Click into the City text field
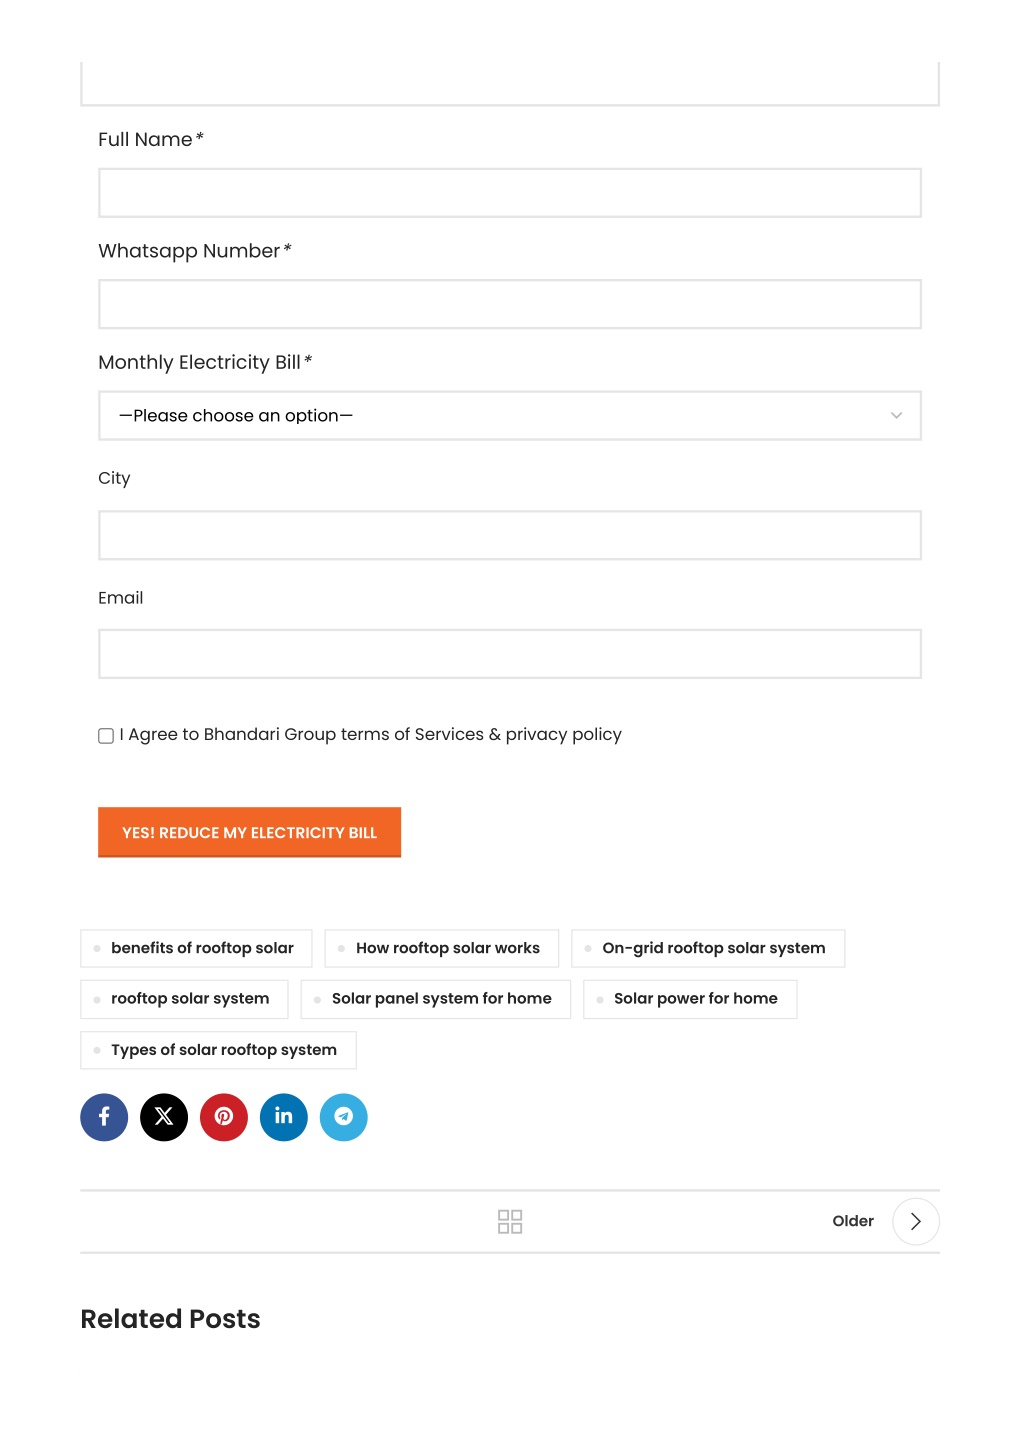 coord(509,535)
